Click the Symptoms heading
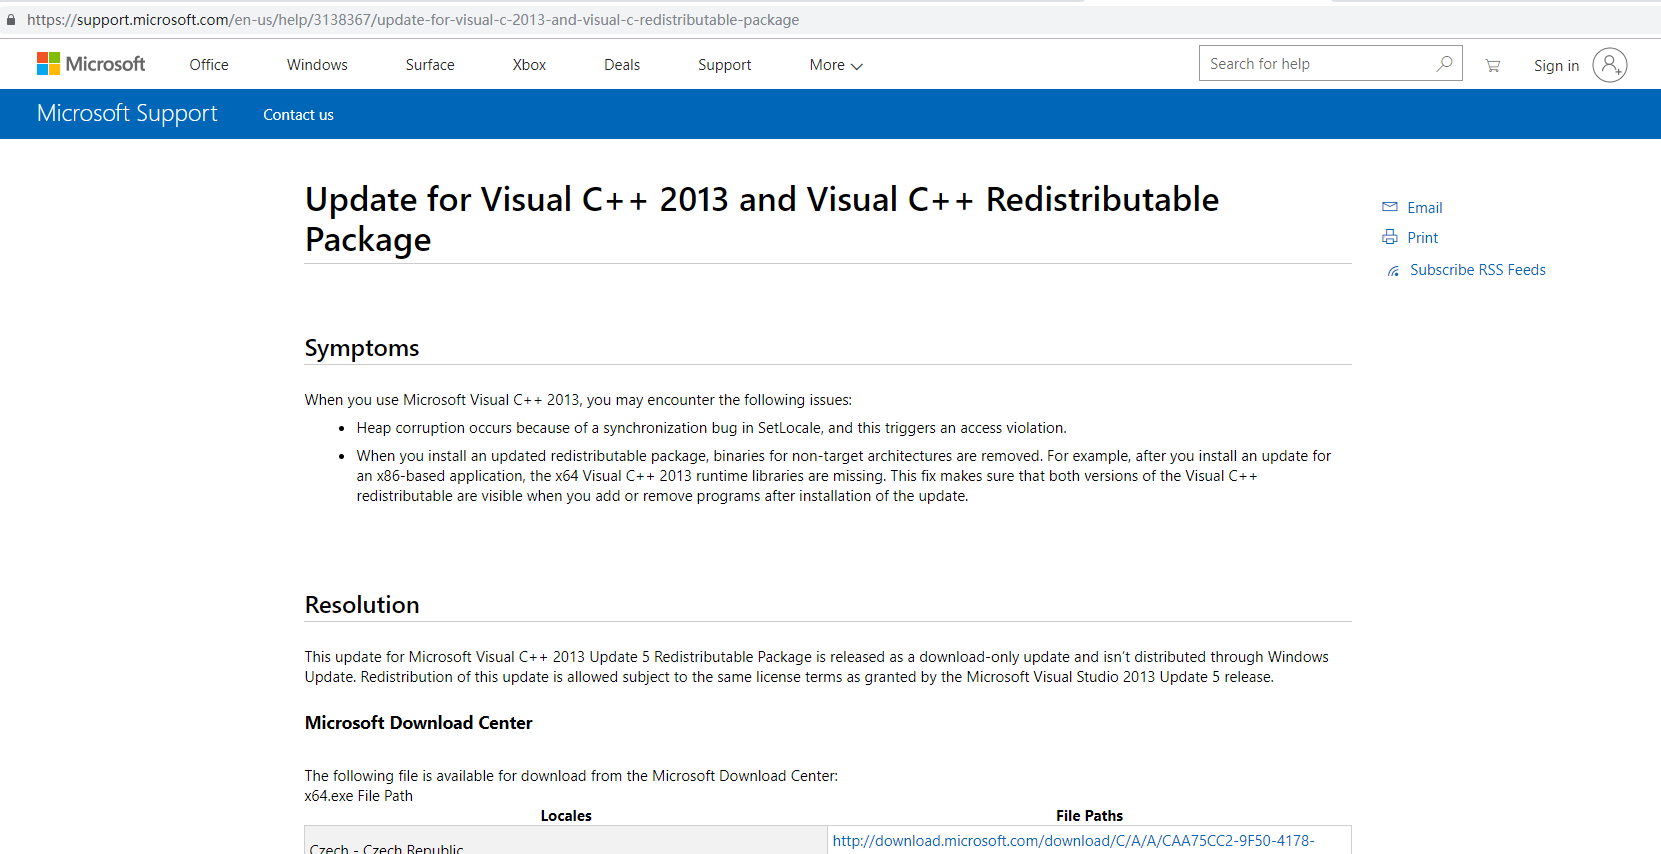 pyautogui.click(x=362, y=348)
